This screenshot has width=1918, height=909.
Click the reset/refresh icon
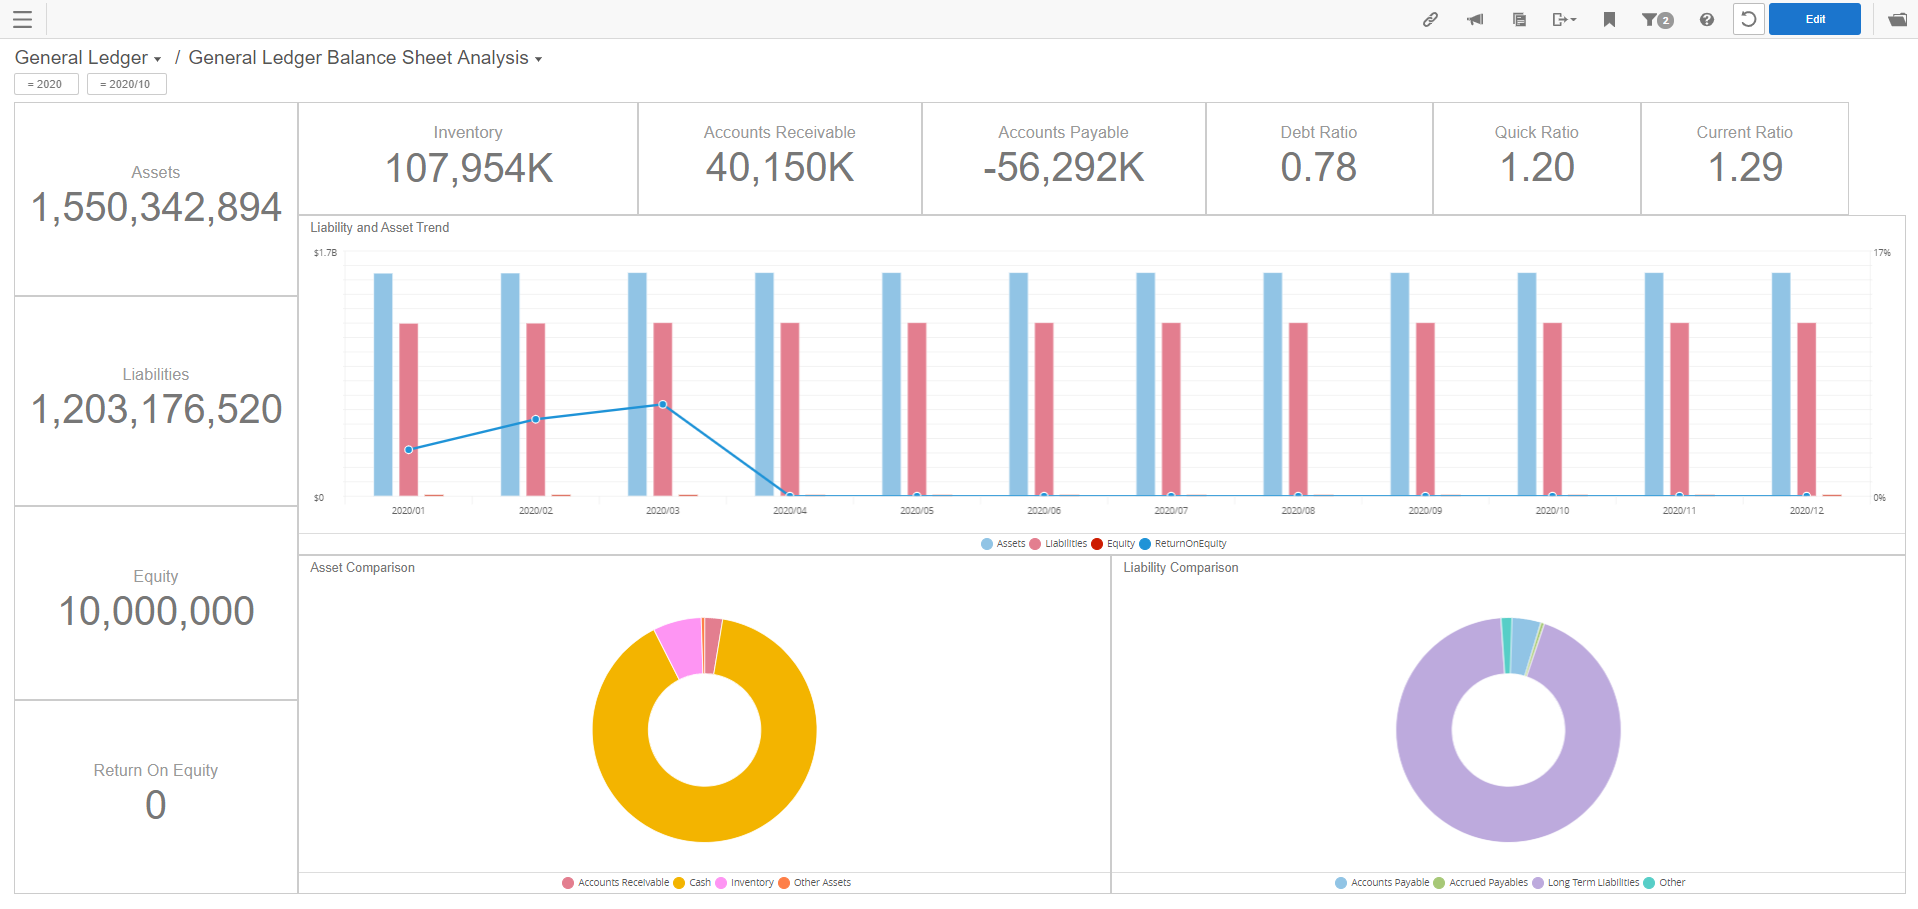pos(1748,19)
